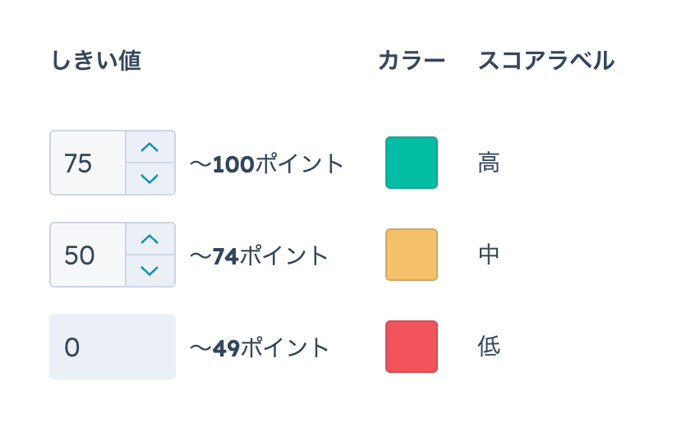Click up arrow on the 75 threshold stepper
700x437 pixels.
pyautogui.click(x=150, y=147)
